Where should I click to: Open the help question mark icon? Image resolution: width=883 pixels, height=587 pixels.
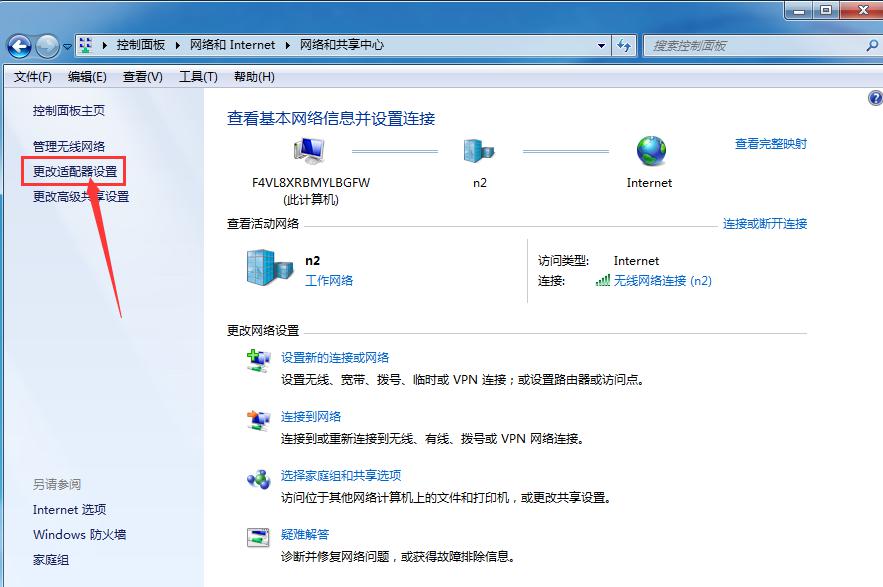coord(875,98)
